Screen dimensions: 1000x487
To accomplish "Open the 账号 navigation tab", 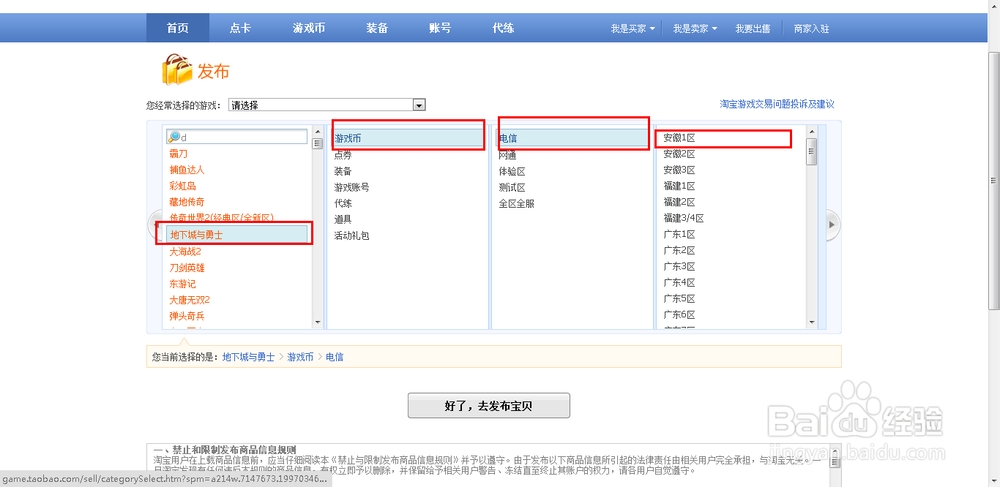I will (440, 28).
